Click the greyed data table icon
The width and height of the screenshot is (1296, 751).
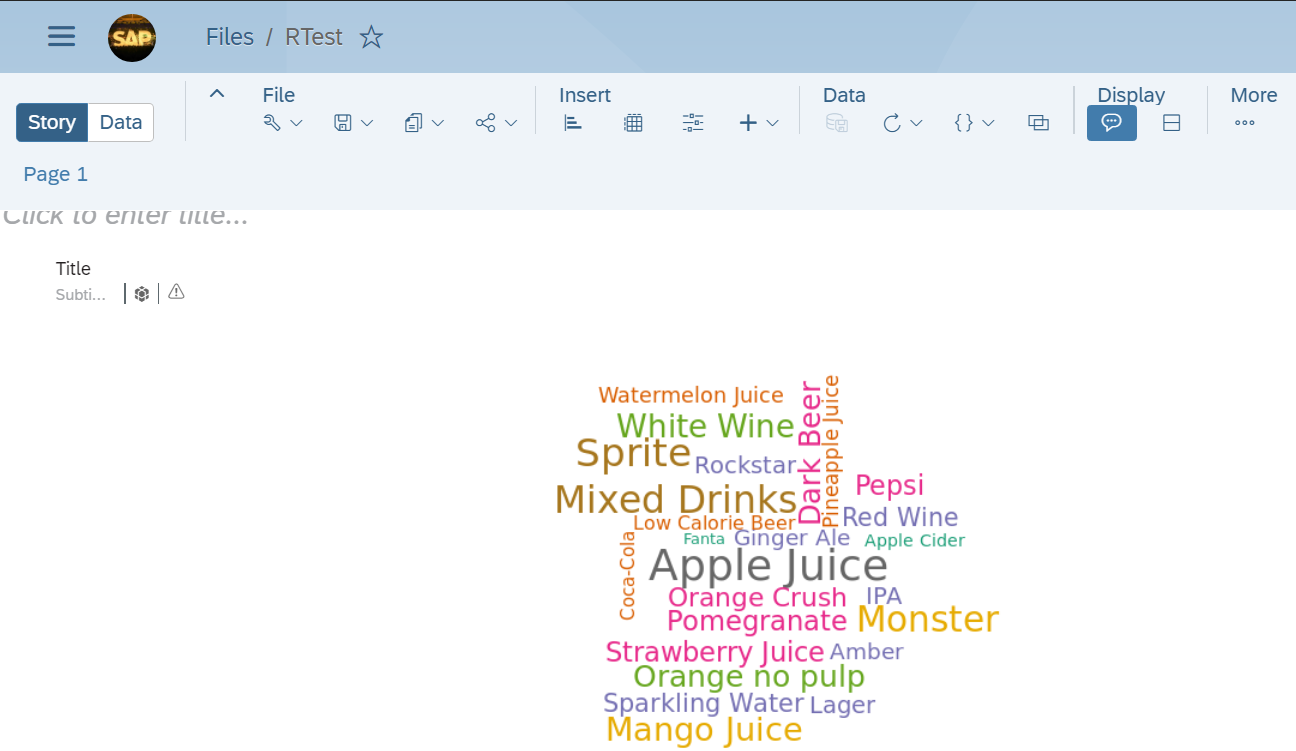837,123
